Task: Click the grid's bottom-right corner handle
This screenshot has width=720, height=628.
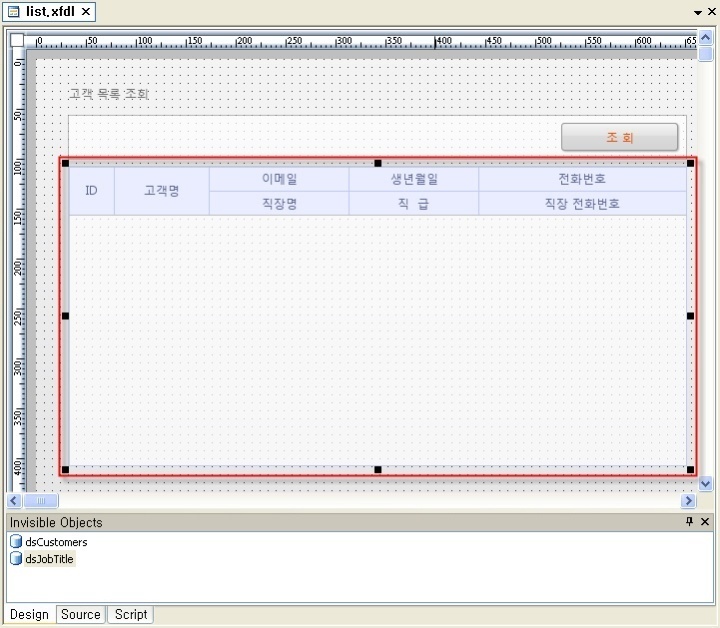Action: (x=690, y=470)
